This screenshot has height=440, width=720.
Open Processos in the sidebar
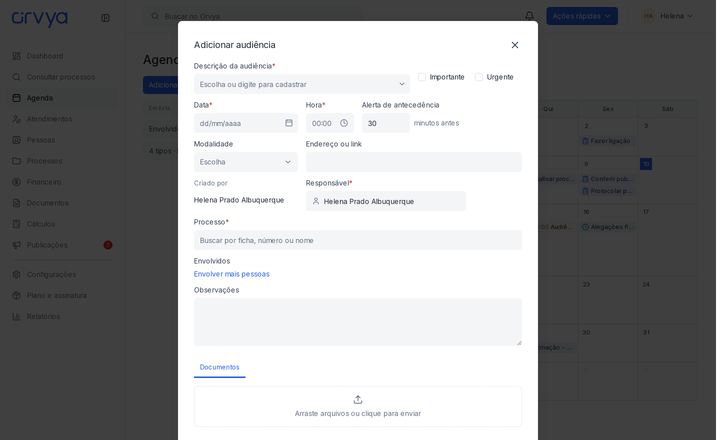click(x=62, y=161)
